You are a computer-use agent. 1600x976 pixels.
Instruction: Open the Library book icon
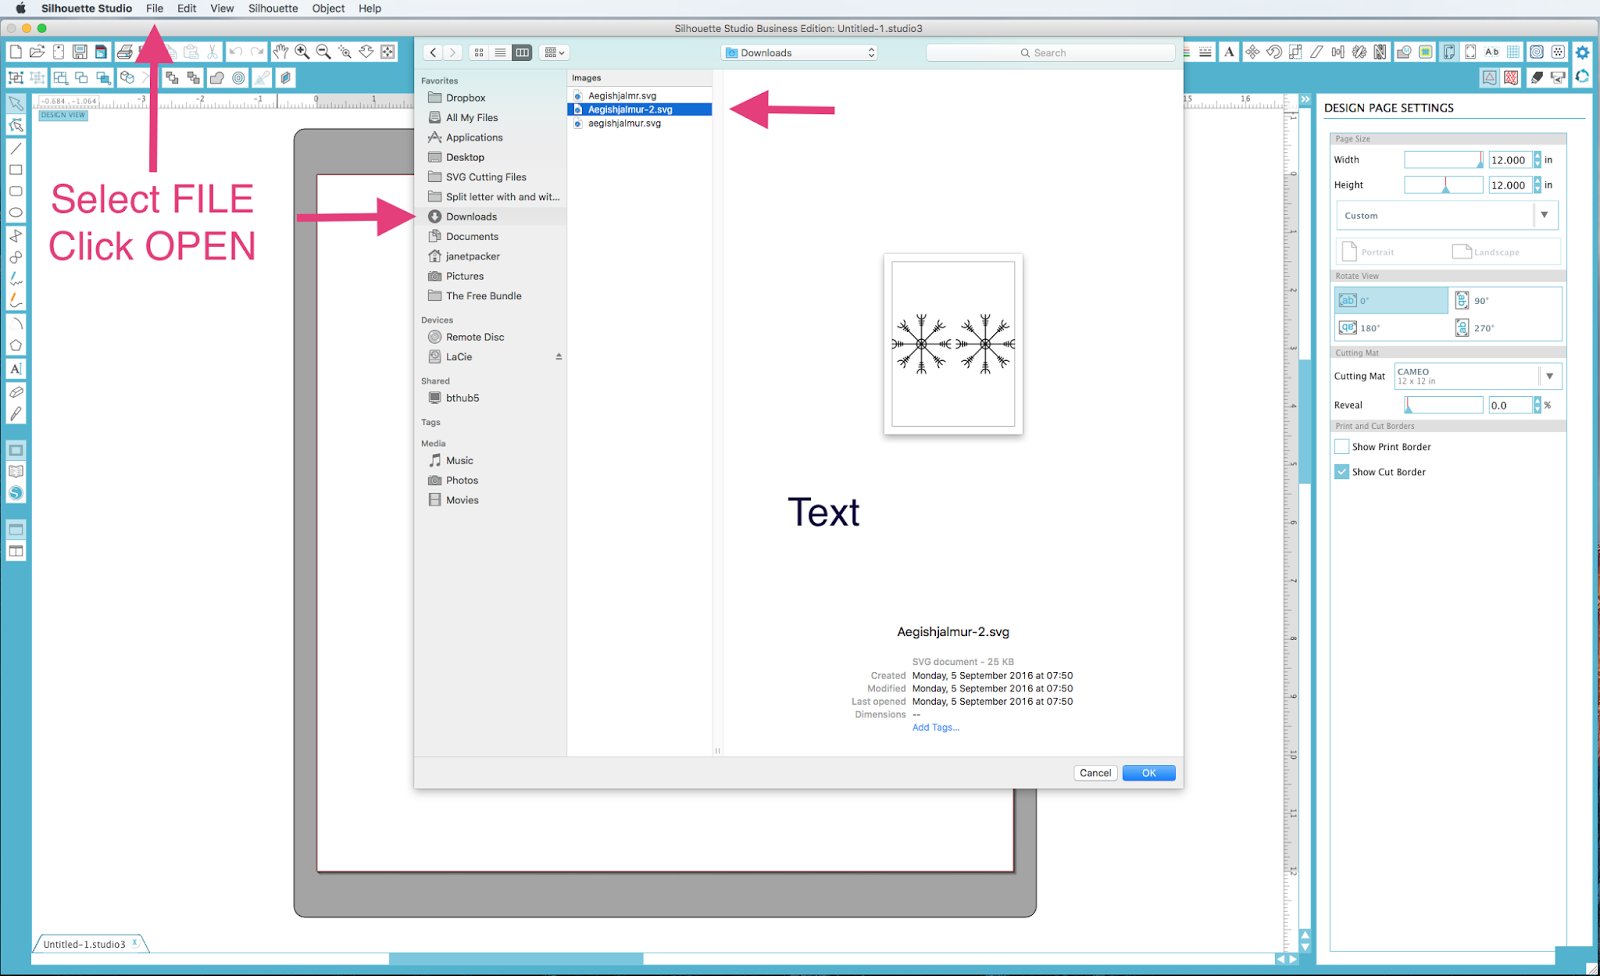(x=16, y=471)
